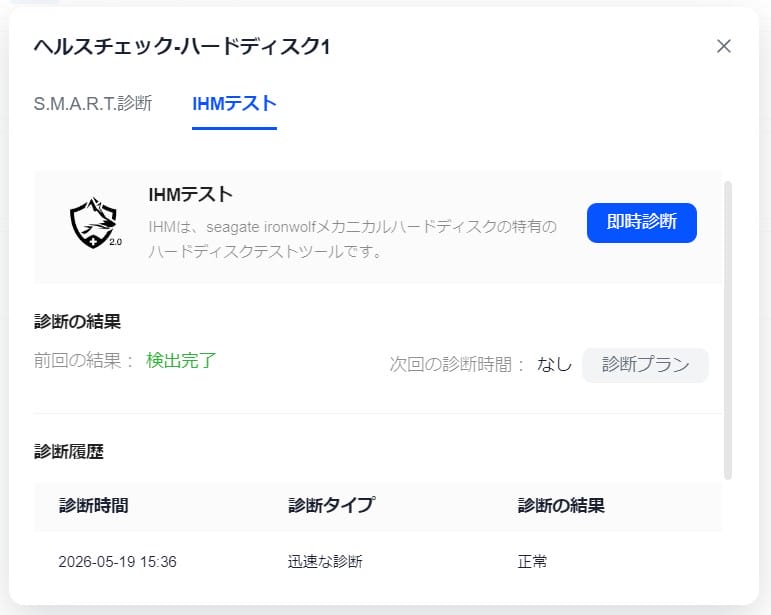Screen dimensions: 771x615
Task: Click the 正常 result cell
Action: (x=532, y=561)
